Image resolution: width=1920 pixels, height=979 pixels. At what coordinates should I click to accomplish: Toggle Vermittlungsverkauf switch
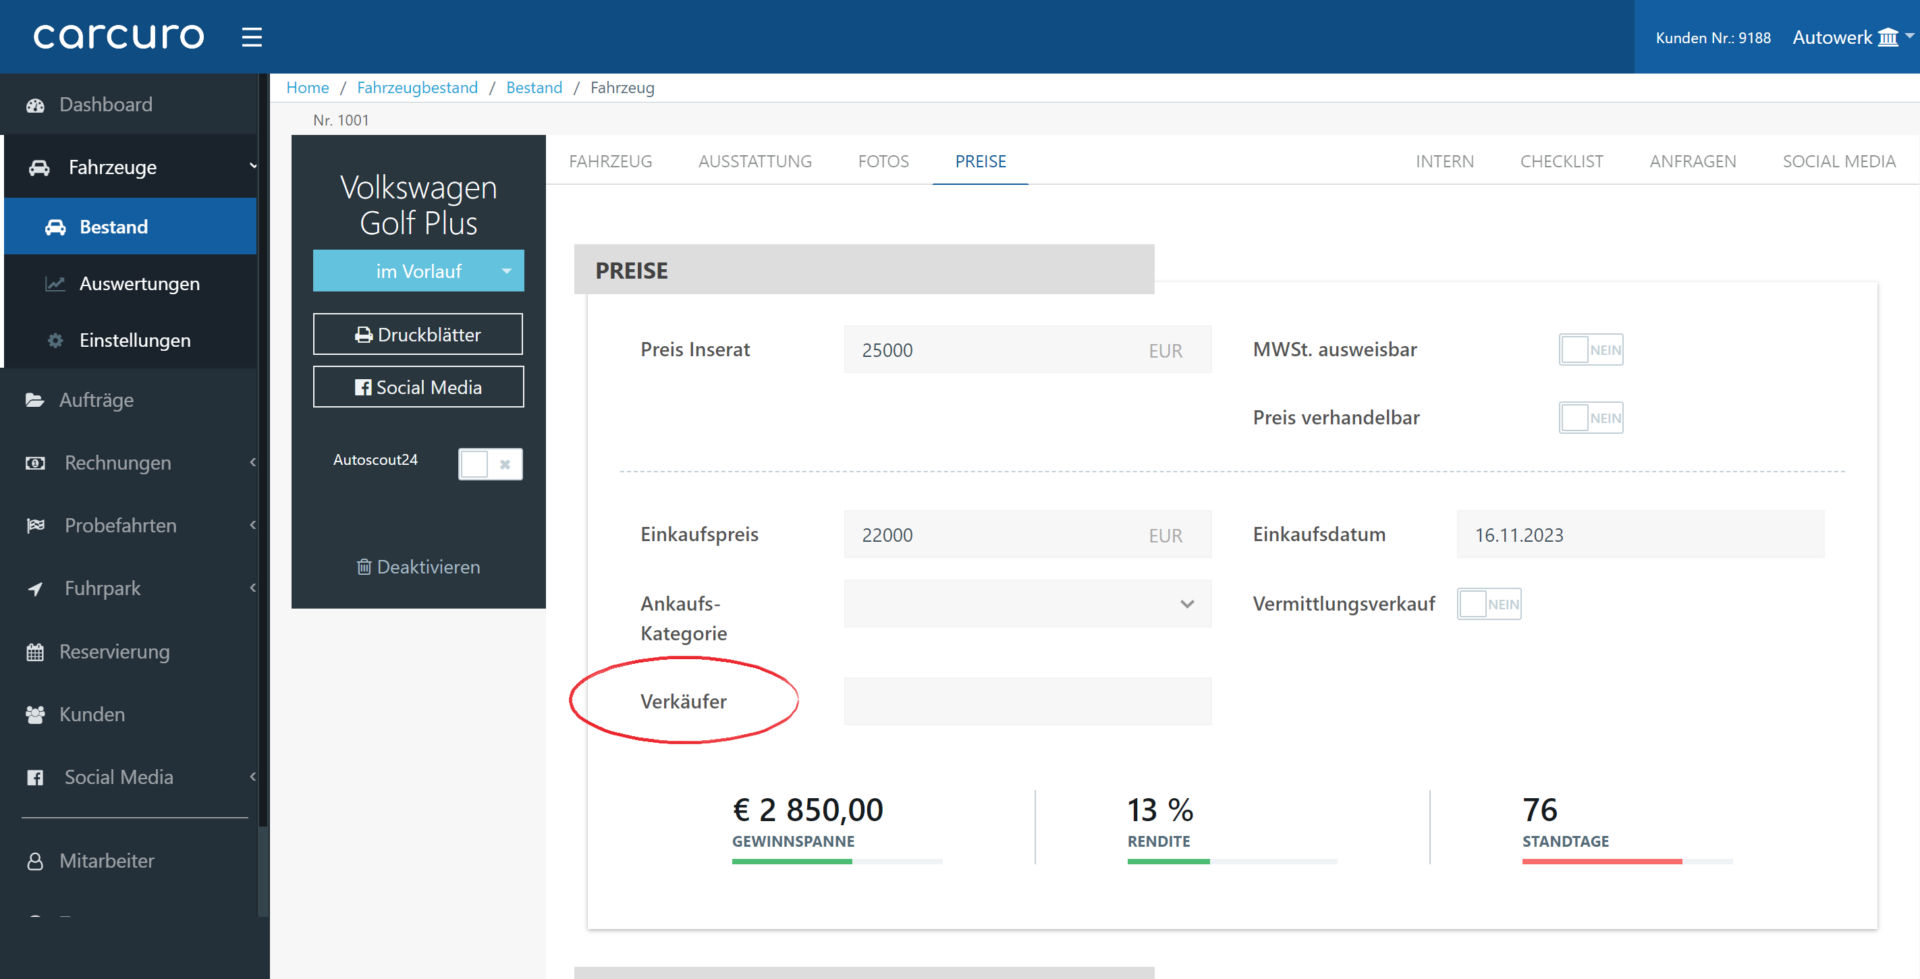click(1489, 604)
